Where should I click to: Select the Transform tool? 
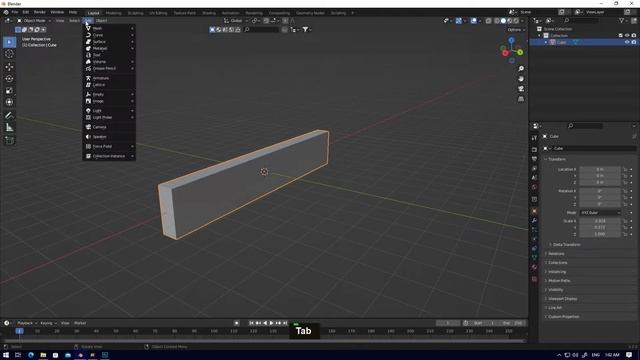coord(9,102)
